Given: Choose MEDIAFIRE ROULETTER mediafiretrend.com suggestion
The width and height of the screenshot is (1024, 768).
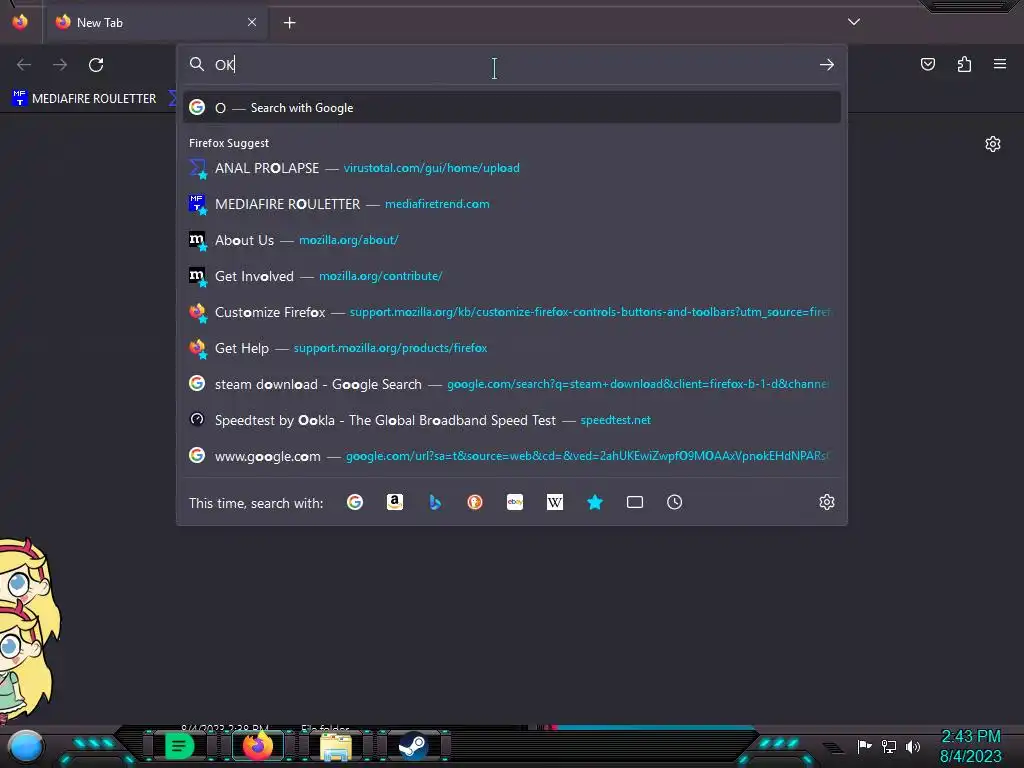Looking at the screenshot, I should click(x=512, y=204).
